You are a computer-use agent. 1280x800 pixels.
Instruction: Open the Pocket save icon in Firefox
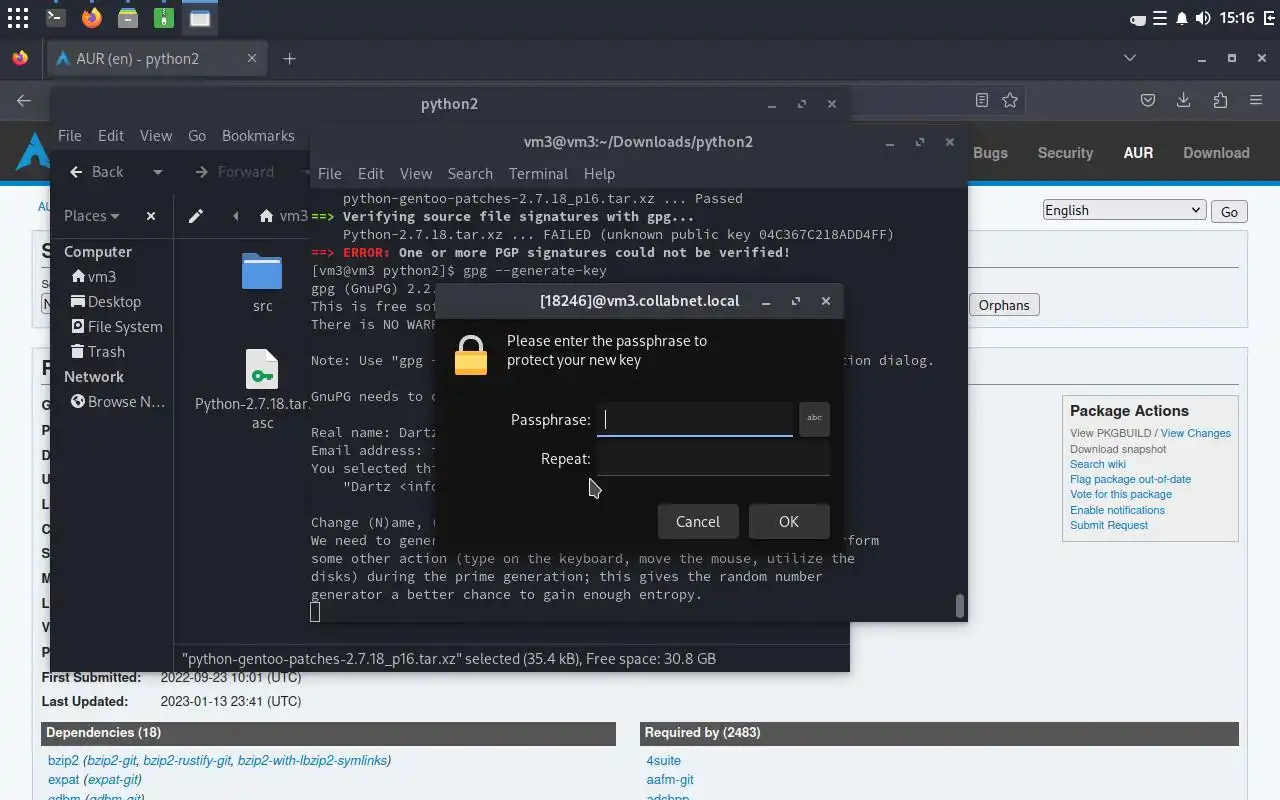1148,100
